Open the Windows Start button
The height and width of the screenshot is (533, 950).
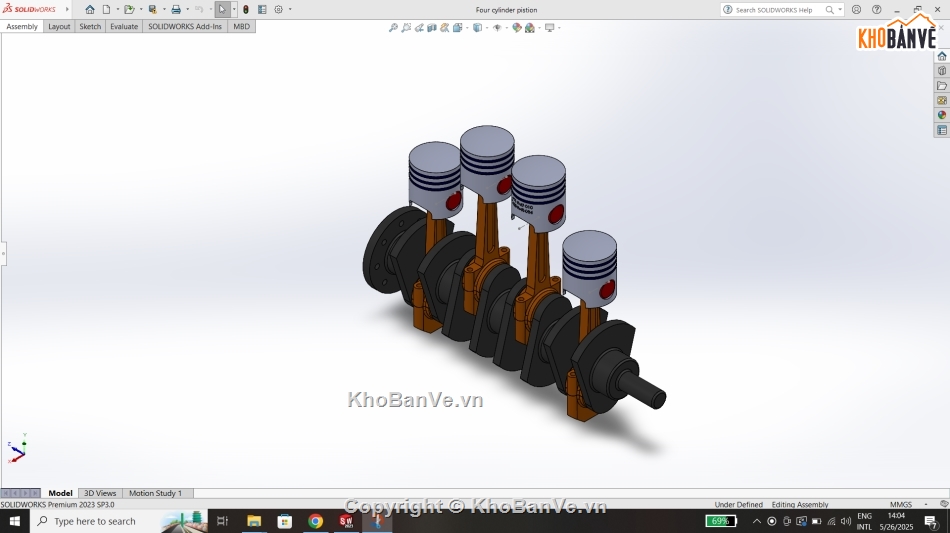pyautogui.click(x=15, y=521)
